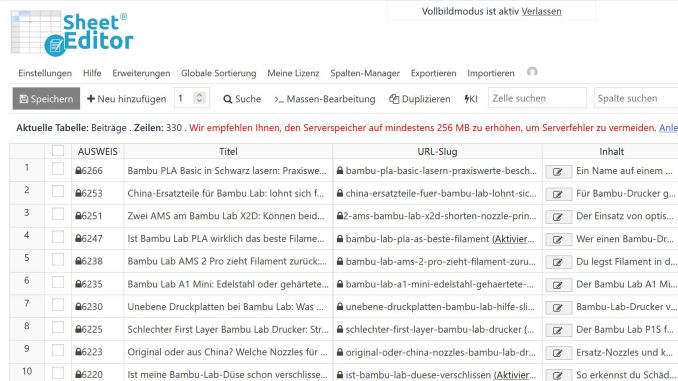Click the Sheet Editor logo
The image size is (678, 381).
(72, 34)
